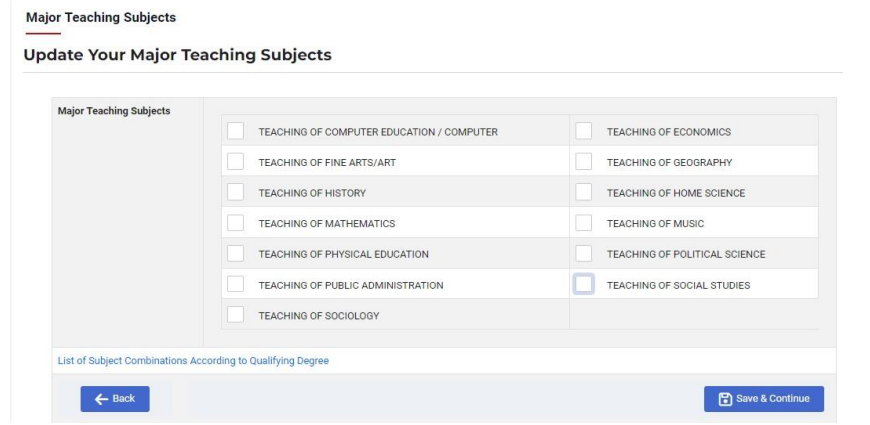The height and width of the screenshot is (425, 870).
Task: Enable the Teaching of Social Studies checkbox
Action: point(584,284)
